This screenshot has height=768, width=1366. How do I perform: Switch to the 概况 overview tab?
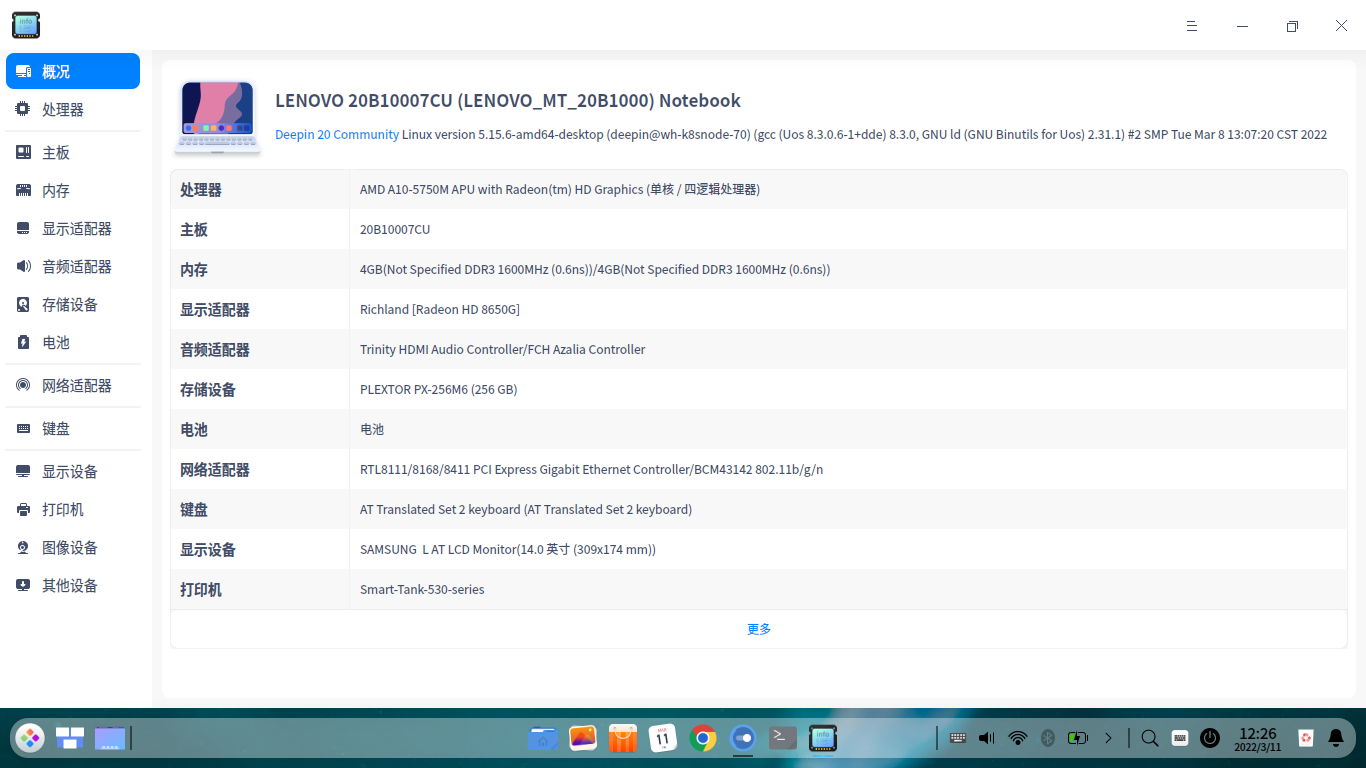pyautogui.click(x=73, y=71)
